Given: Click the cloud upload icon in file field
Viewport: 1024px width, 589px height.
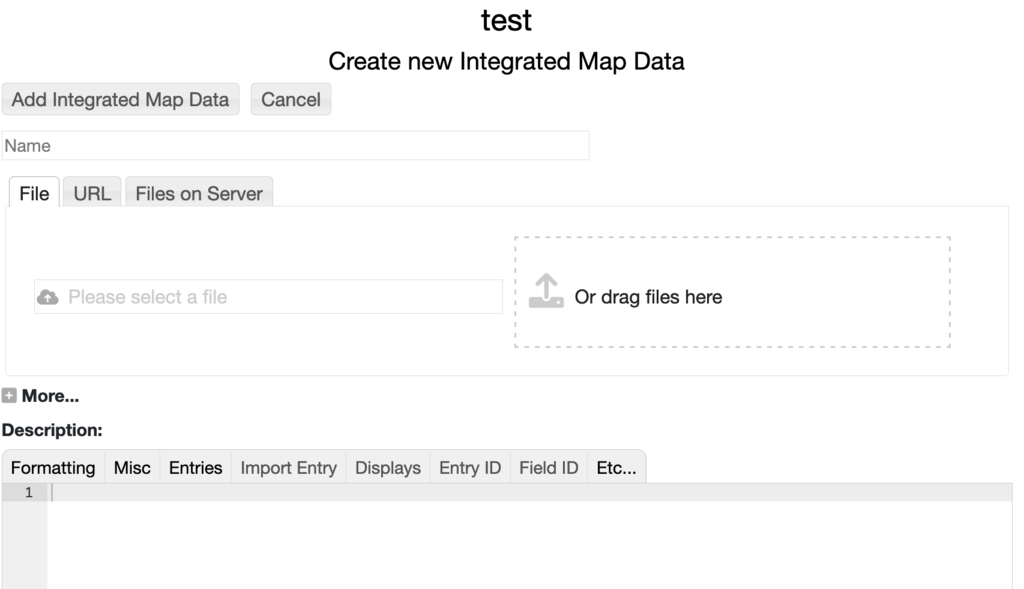Looking at the screenshot, I should coord(47,297).
